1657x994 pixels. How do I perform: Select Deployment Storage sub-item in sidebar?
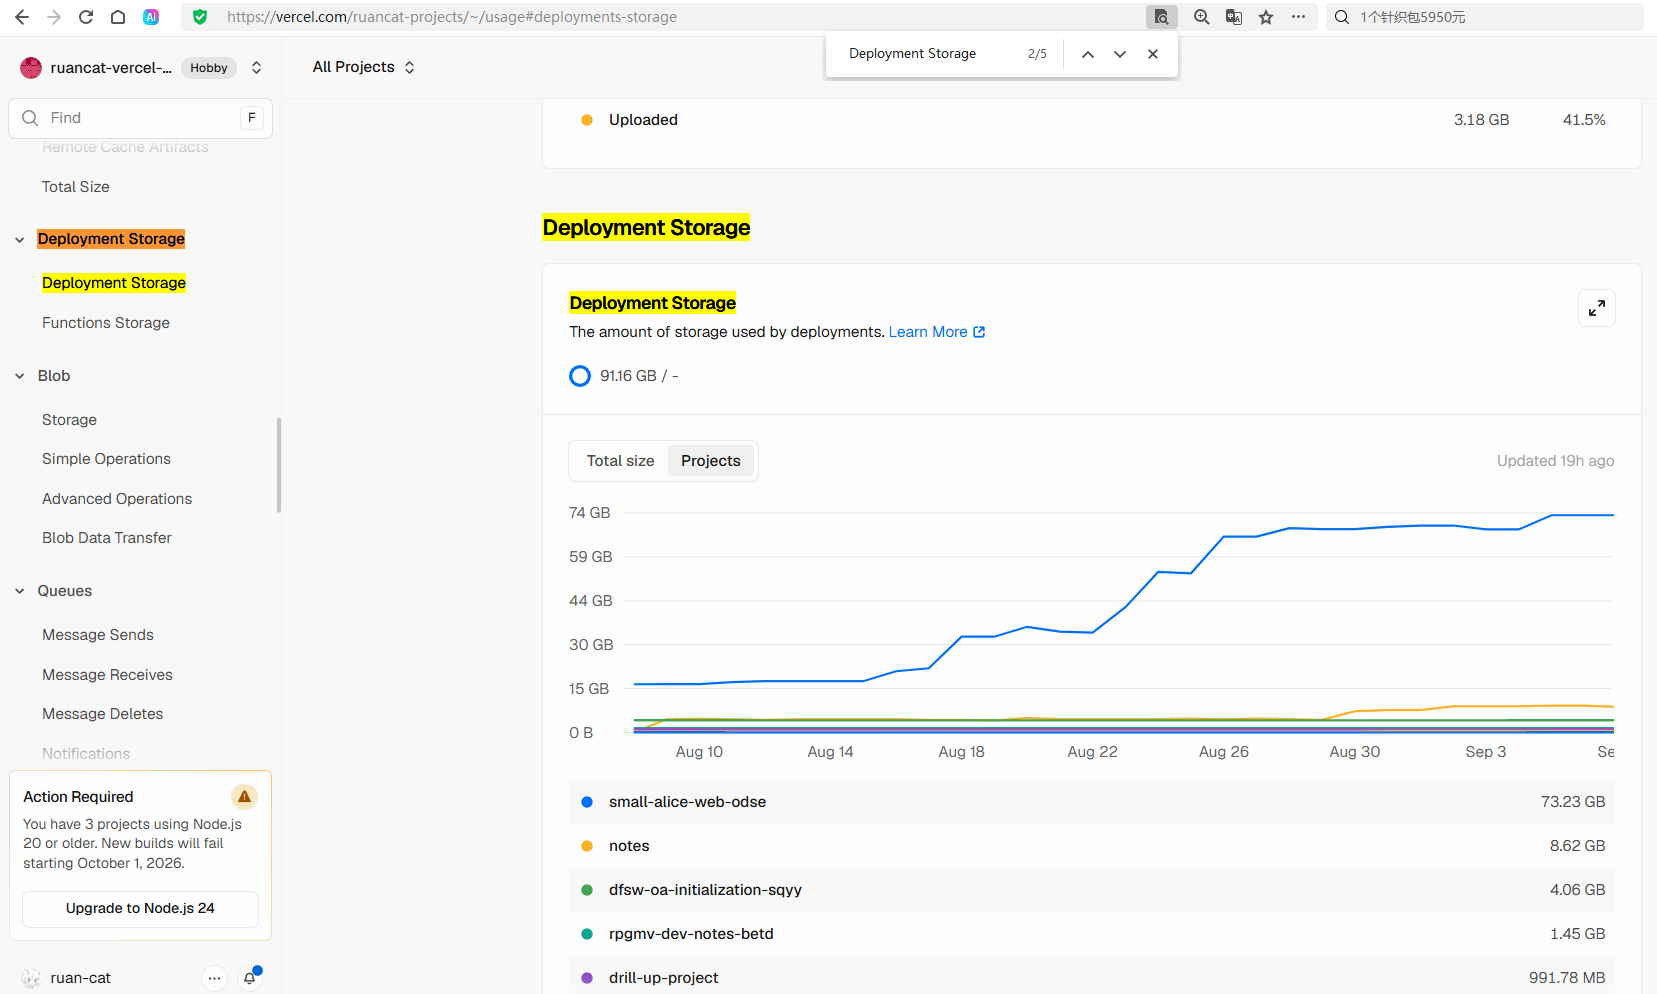point(114,283)
